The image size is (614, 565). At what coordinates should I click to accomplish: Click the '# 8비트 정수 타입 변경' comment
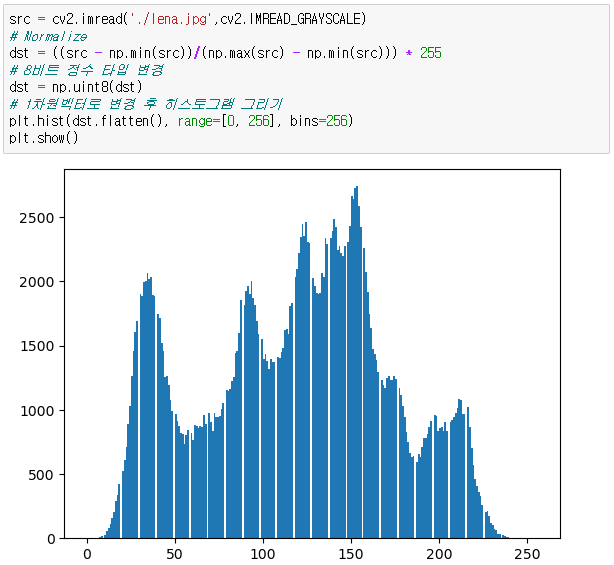coord(86,70)
